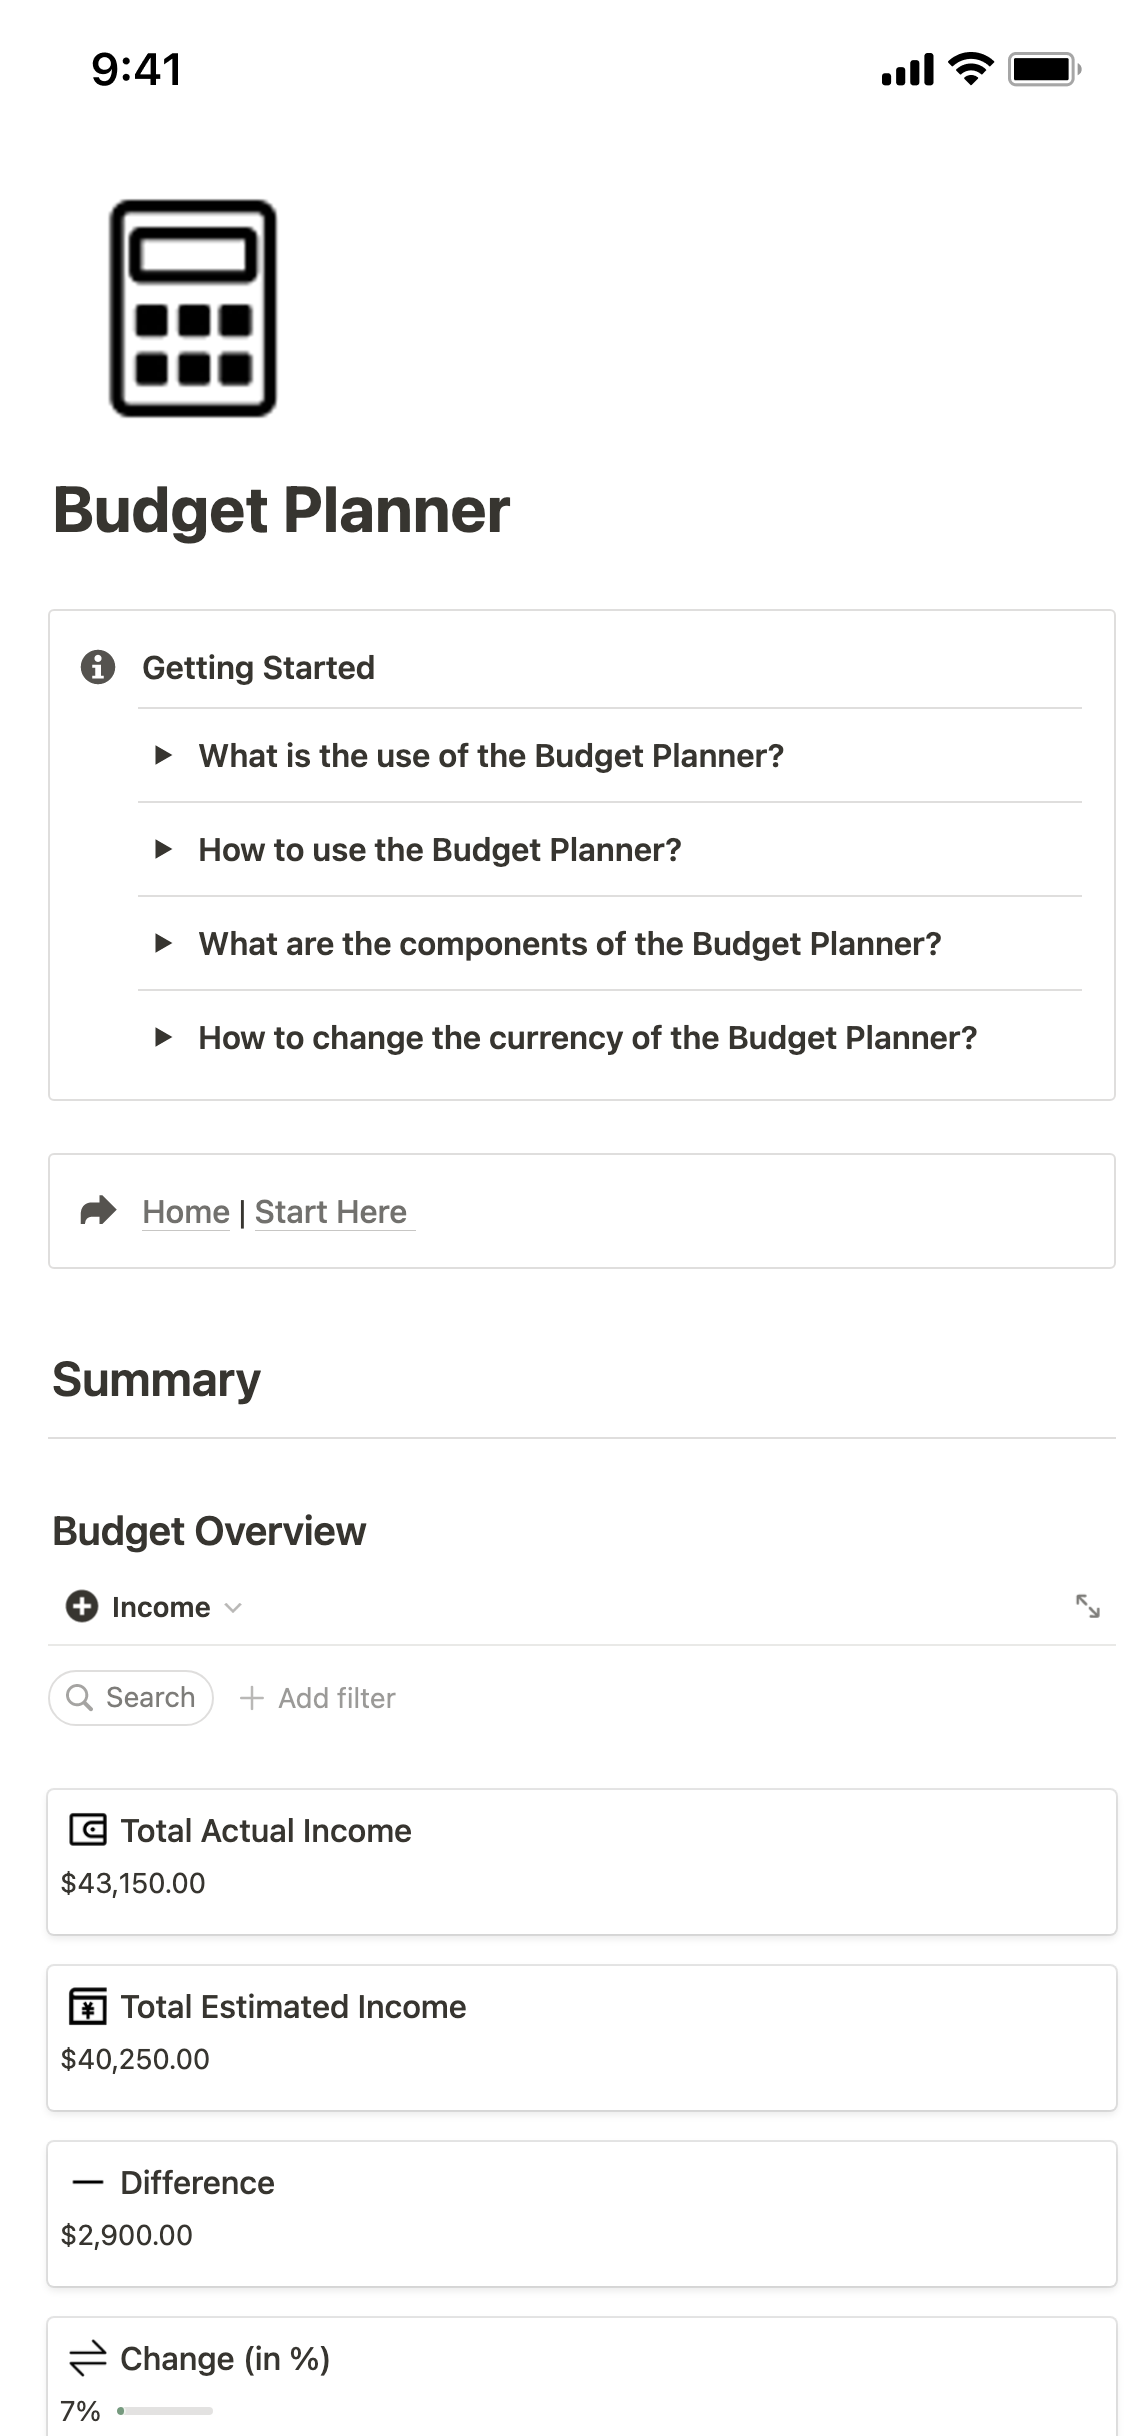Tap the calculator page icon
1125x2436 pixels.
click(x=192, y=308)
